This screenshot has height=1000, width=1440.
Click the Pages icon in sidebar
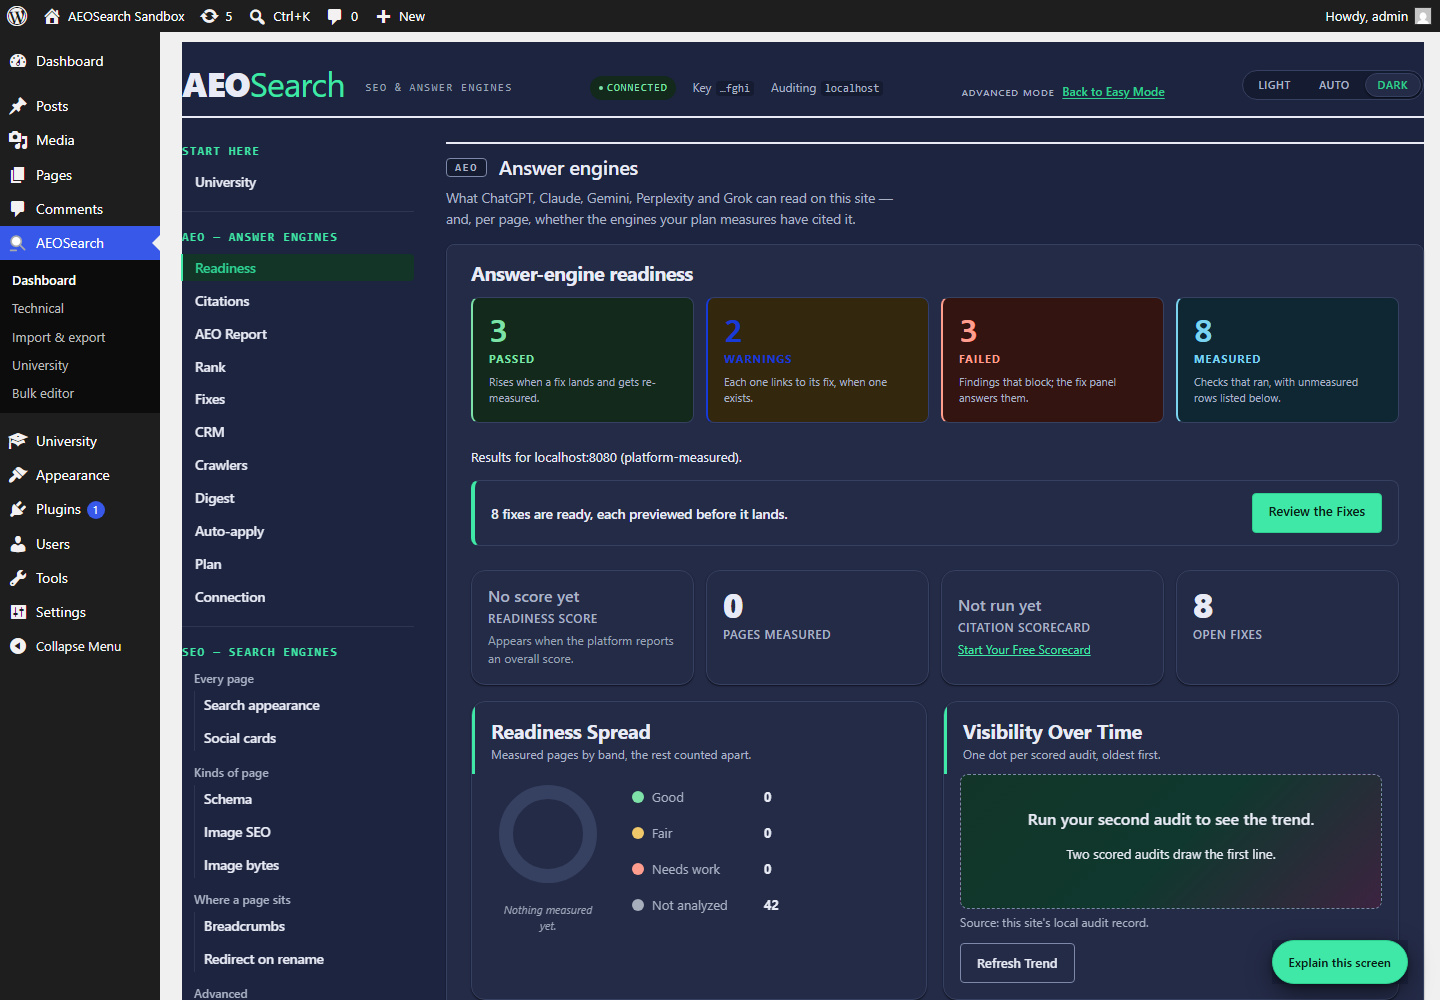pos(18,175)
